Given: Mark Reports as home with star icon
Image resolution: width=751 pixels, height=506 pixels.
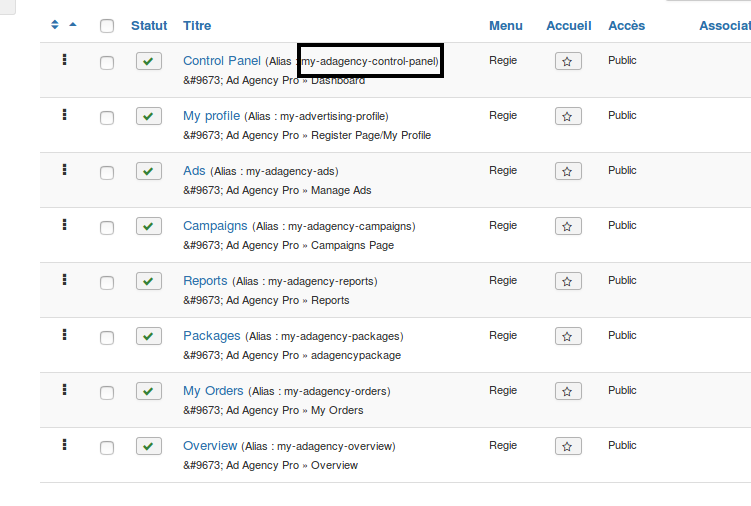Looking at the screenshot, I should (568, 281).
